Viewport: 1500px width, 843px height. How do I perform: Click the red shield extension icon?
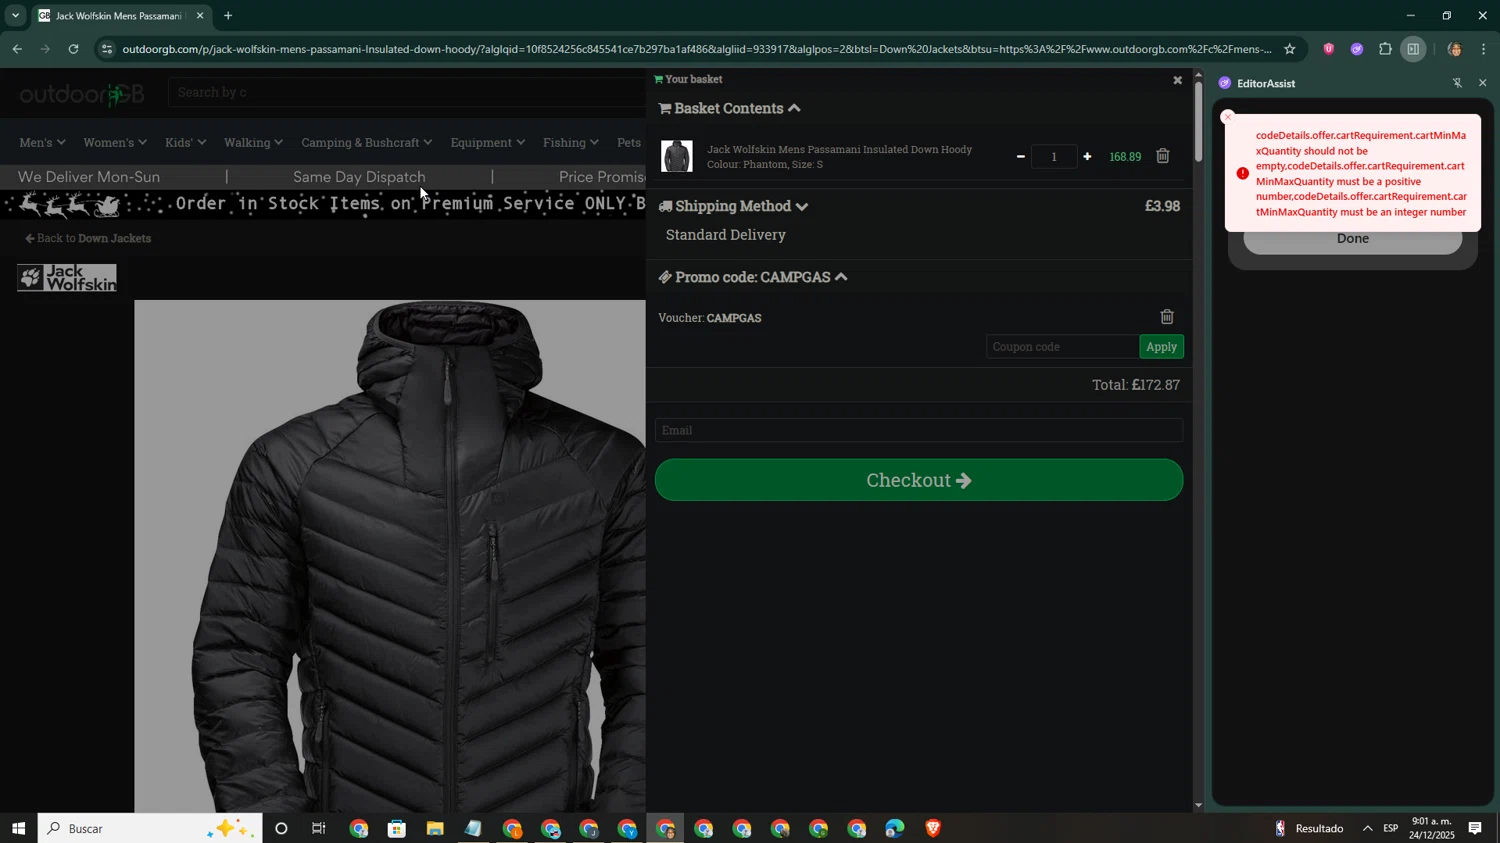[x=1328, y=49]
